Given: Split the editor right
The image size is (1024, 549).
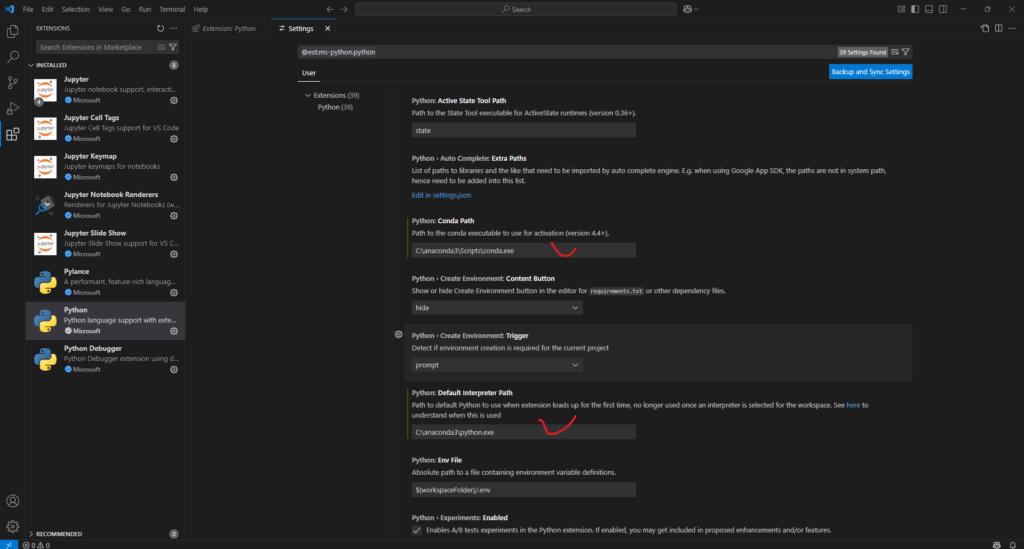Looking at the screenshot, I should click(999, 29).
